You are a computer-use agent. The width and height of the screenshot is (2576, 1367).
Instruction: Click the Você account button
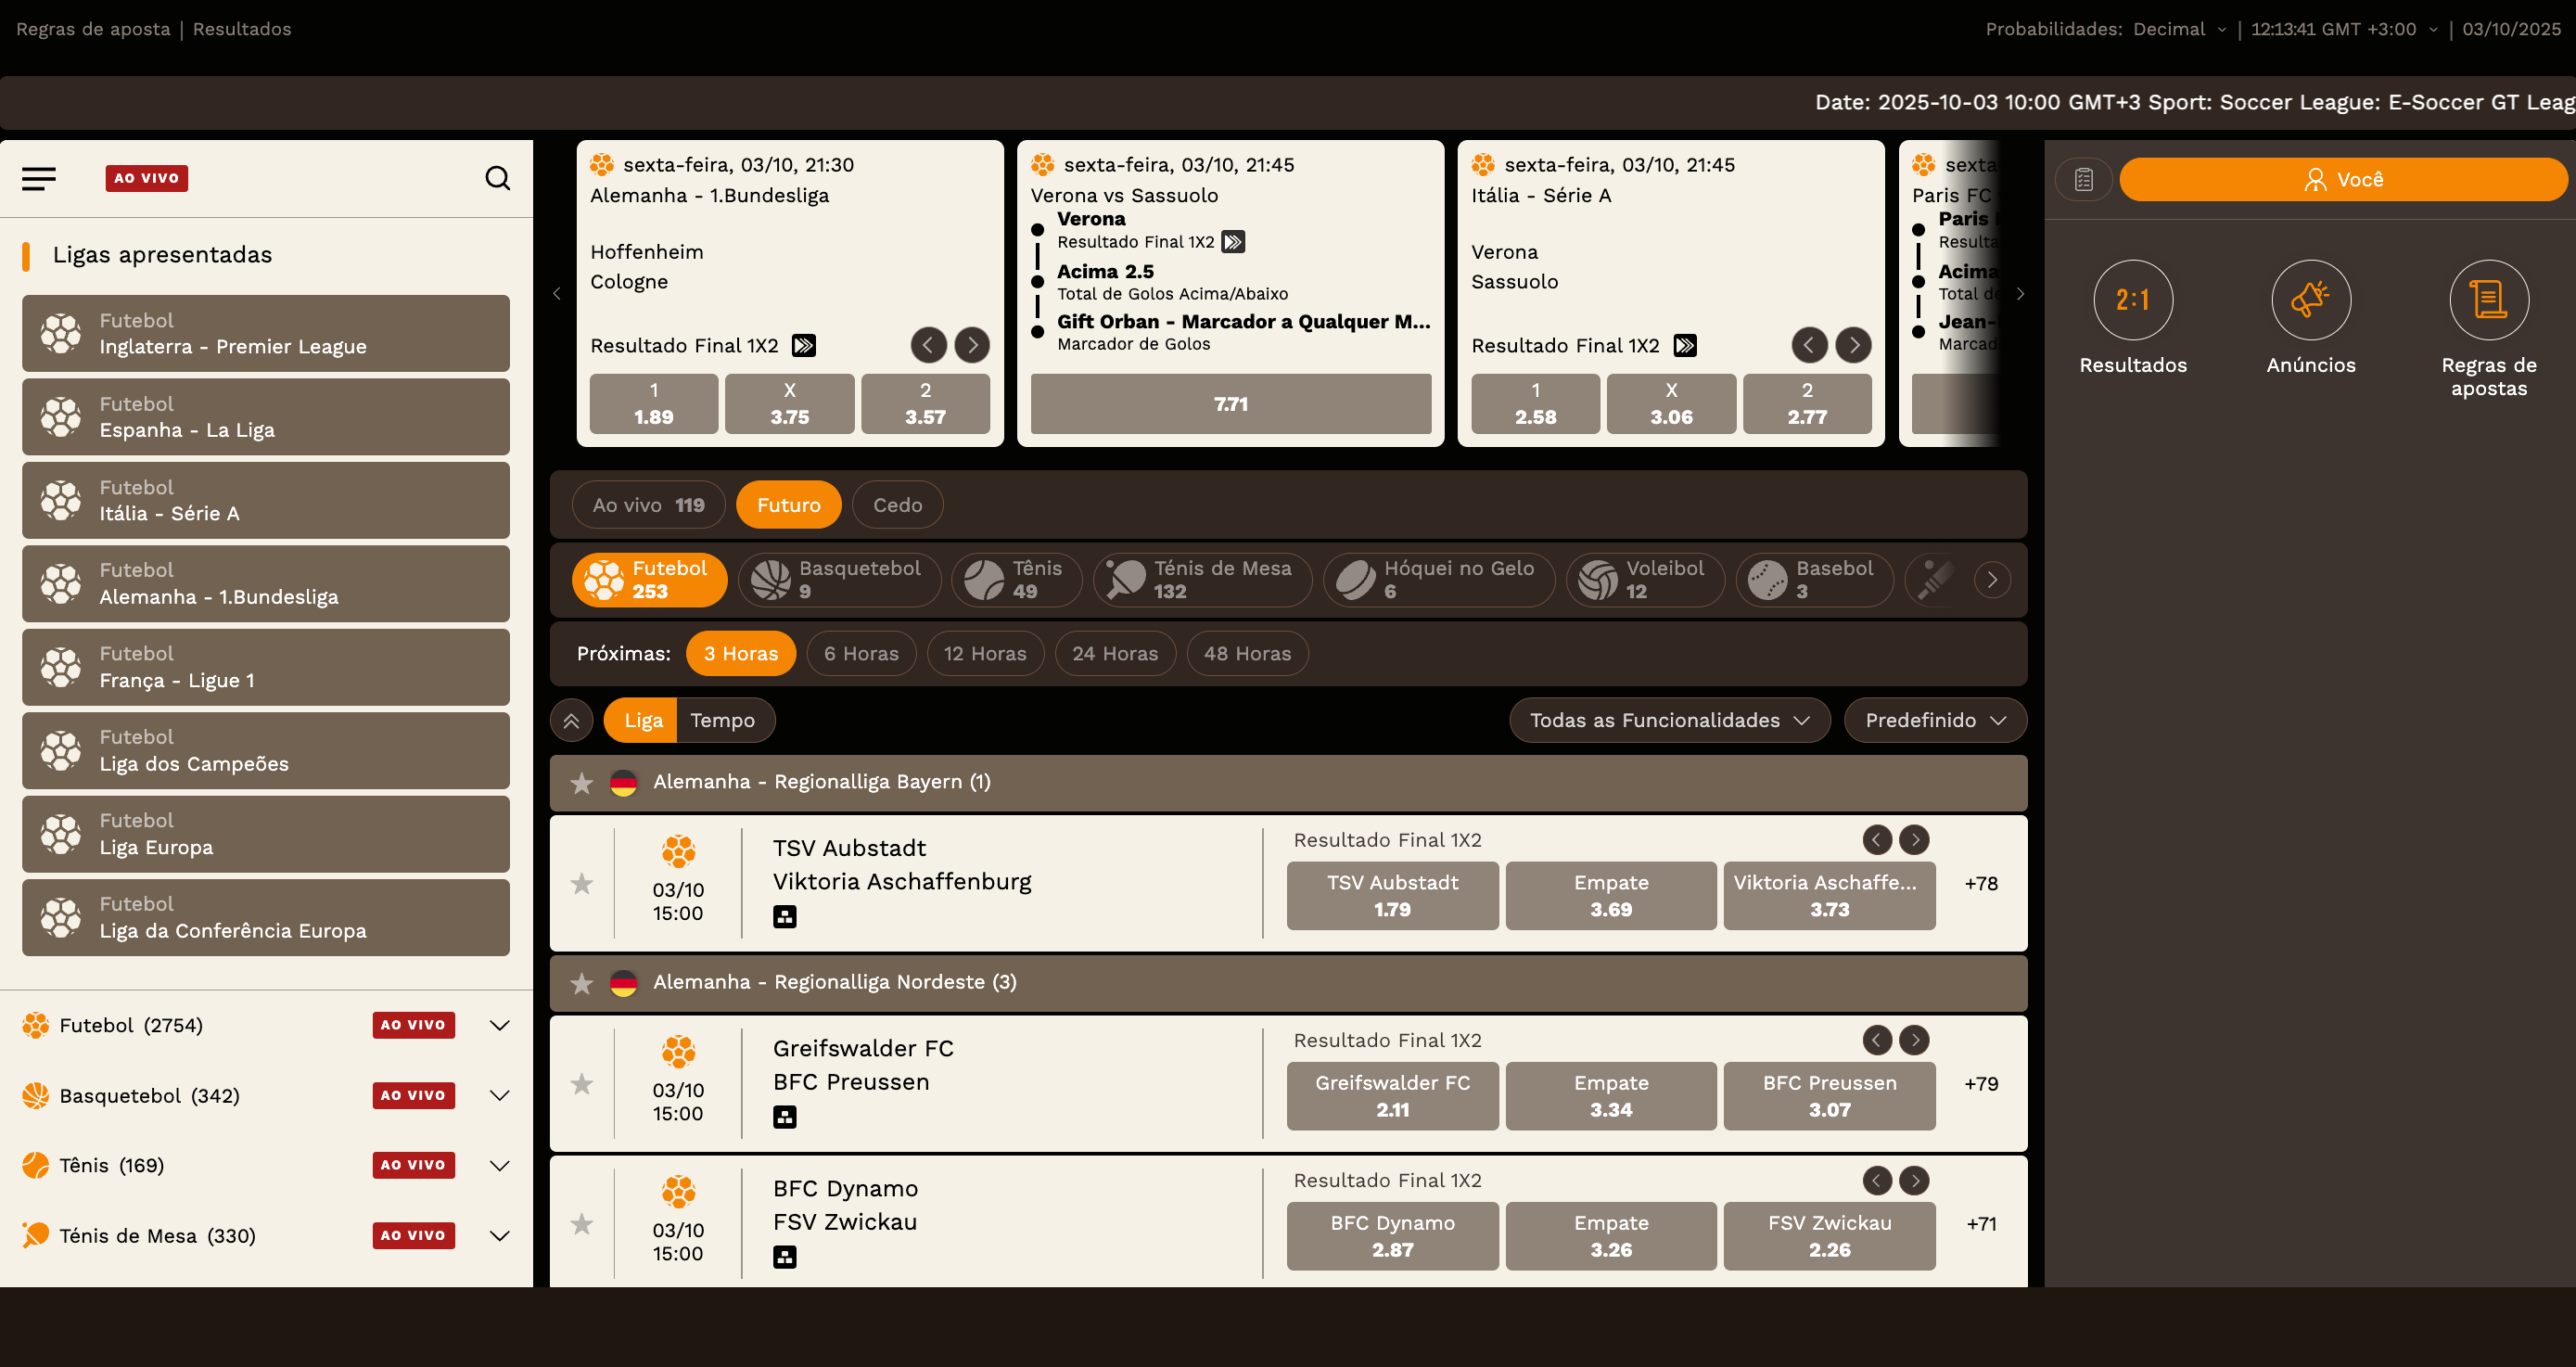[x=2342, y=178]
